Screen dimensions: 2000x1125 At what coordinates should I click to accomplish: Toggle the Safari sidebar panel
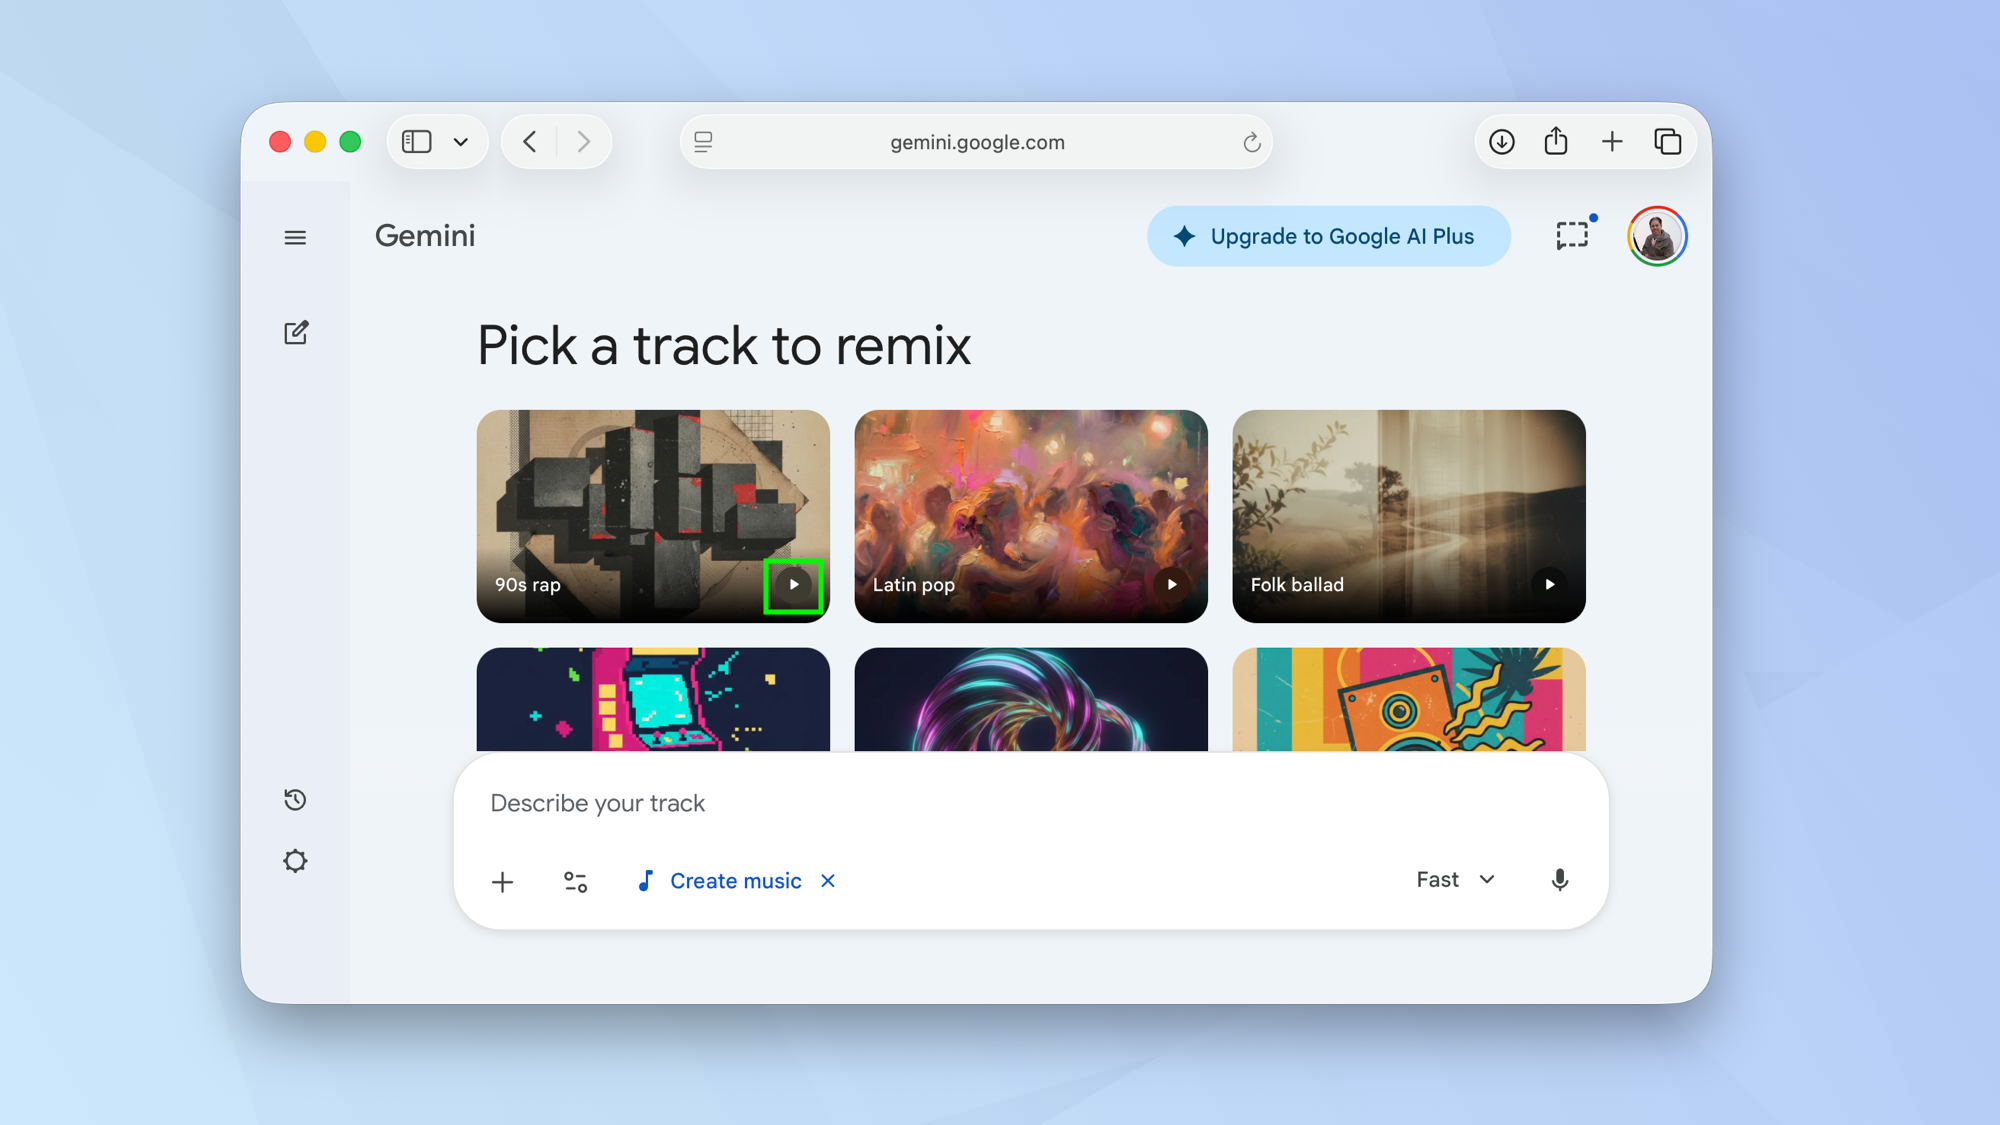point(417,142)
